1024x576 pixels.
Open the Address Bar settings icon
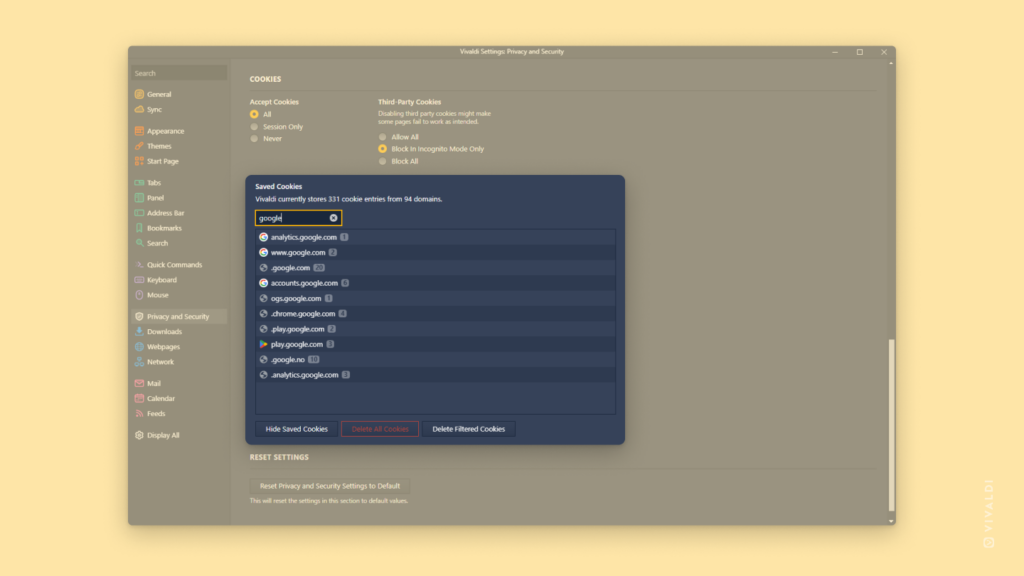coord(139,212)
